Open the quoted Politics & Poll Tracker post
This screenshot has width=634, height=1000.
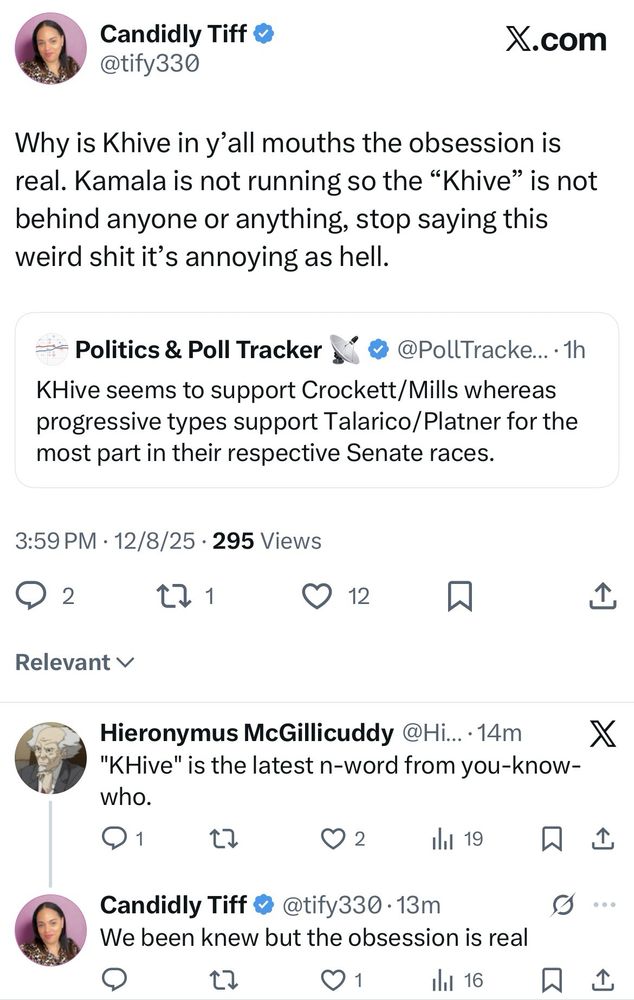pyautogui.click(x=316, y=400)
